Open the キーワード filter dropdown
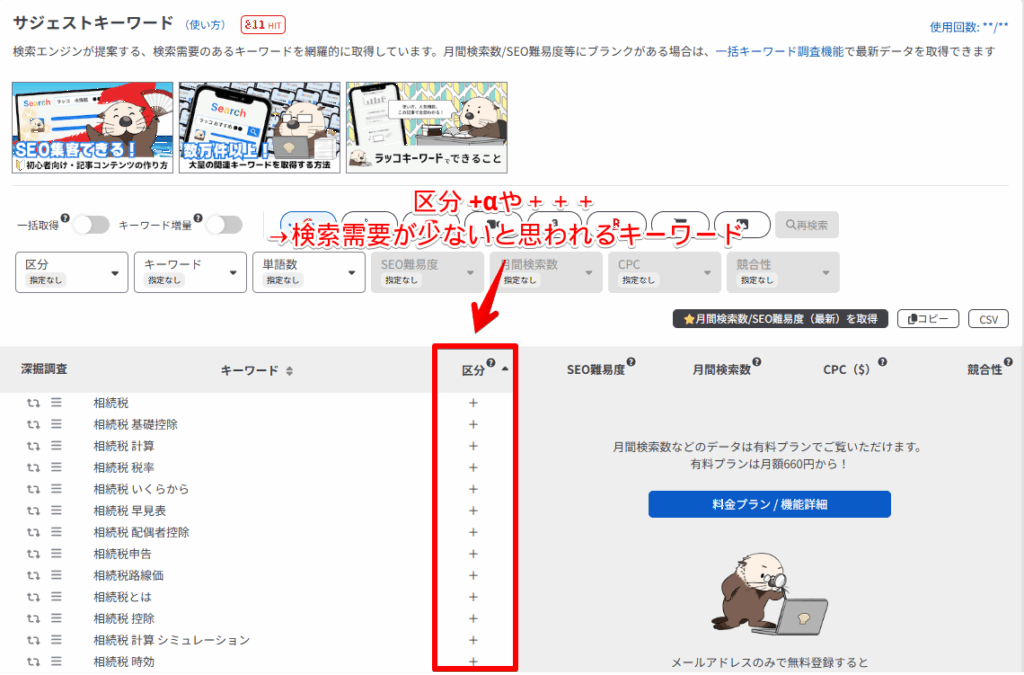 (x=190, y=272)
